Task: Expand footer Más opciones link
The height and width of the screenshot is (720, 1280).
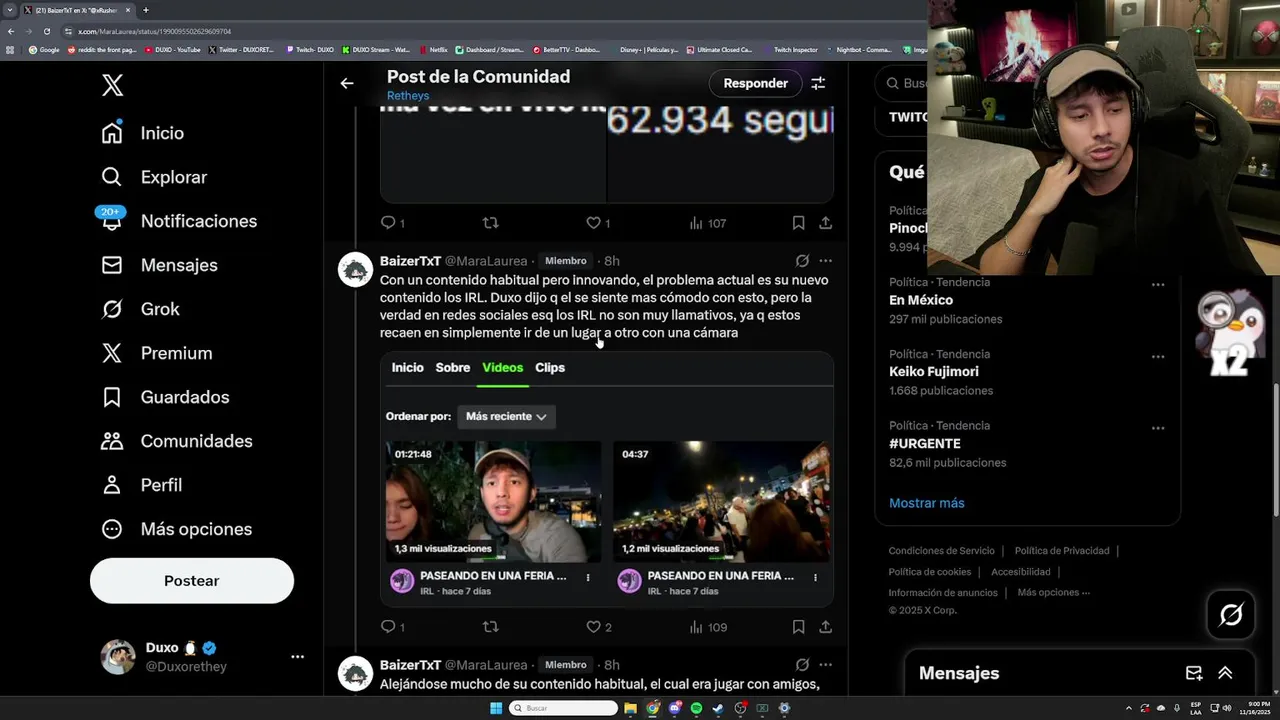Action: (x=1053, y=593)
